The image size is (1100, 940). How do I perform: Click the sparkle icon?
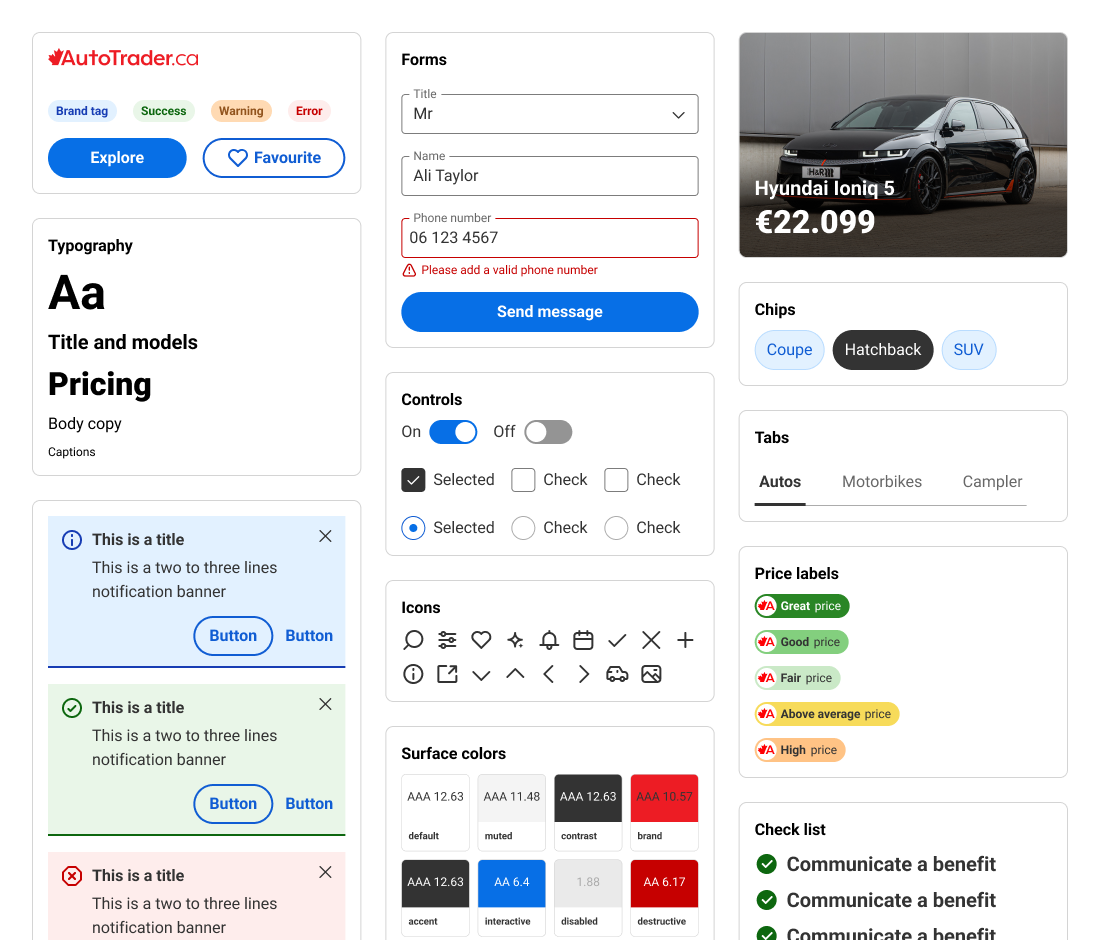point(516,640)
